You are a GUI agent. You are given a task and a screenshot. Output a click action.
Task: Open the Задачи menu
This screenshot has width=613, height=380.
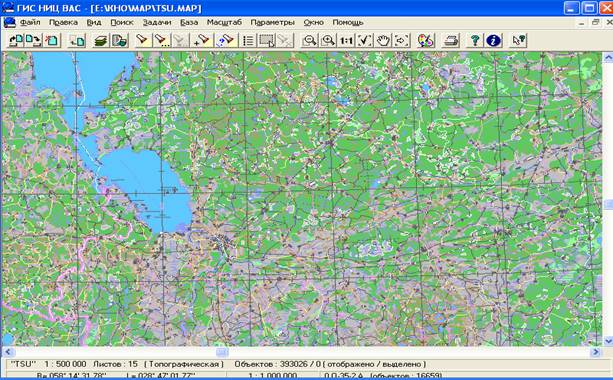[x=157, y=22]
